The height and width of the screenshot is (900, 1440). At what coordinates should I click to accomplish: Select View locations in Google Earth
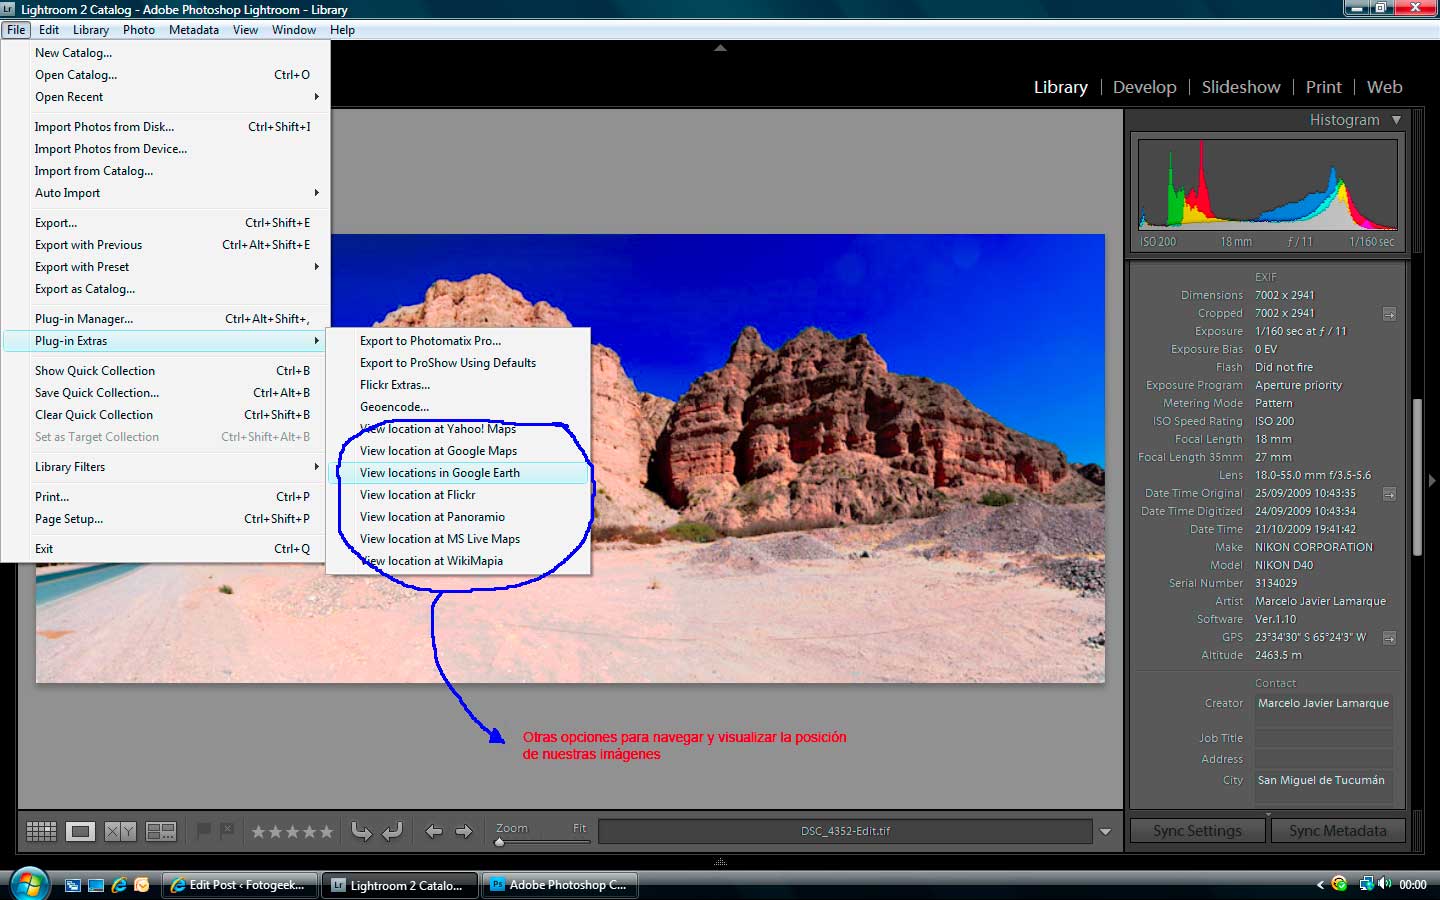point(459,473)
